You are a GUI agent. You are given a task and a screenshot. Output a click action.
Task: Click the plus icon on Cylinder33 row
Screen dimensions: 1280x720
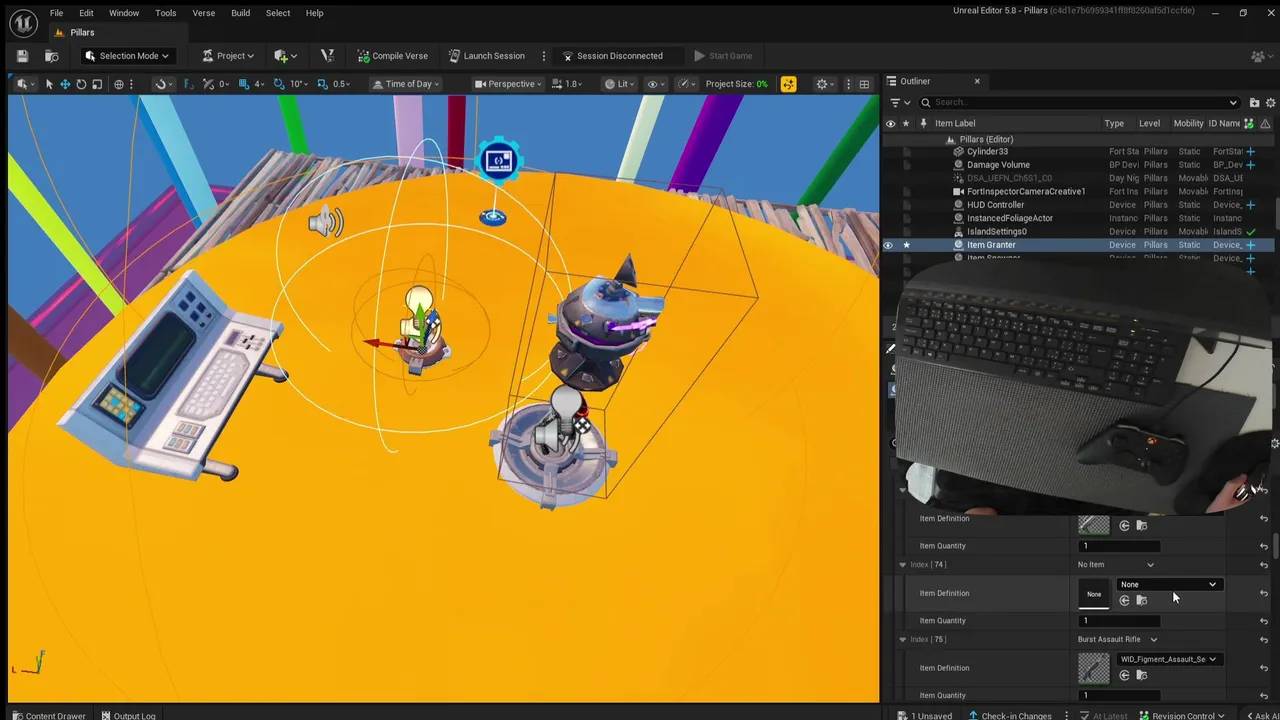click(x=1250, y=151)
